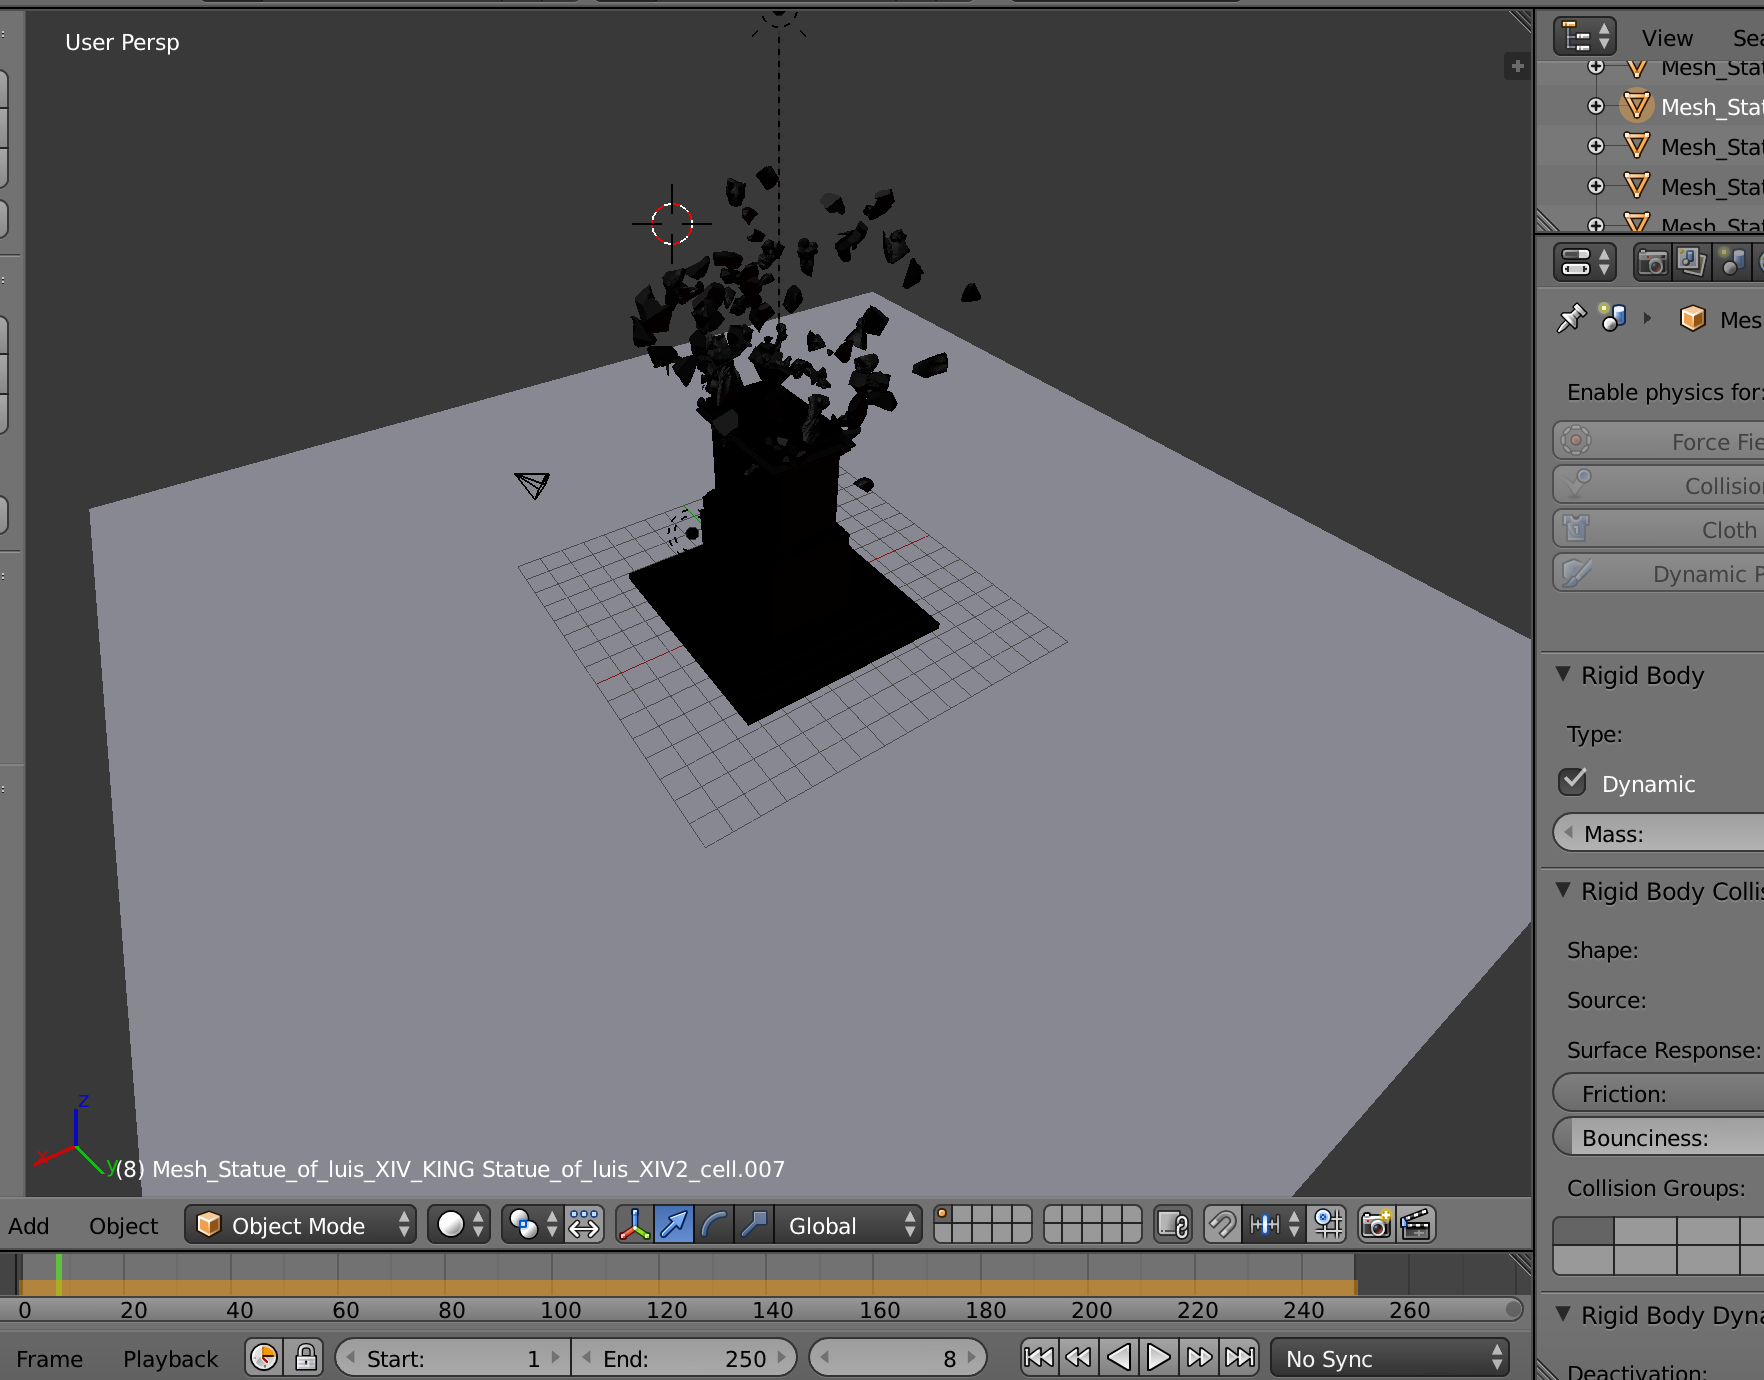This screenshot has width=1764, height=1380.
Task: Open the properties editor type selector
Action: pos(1584,262)
